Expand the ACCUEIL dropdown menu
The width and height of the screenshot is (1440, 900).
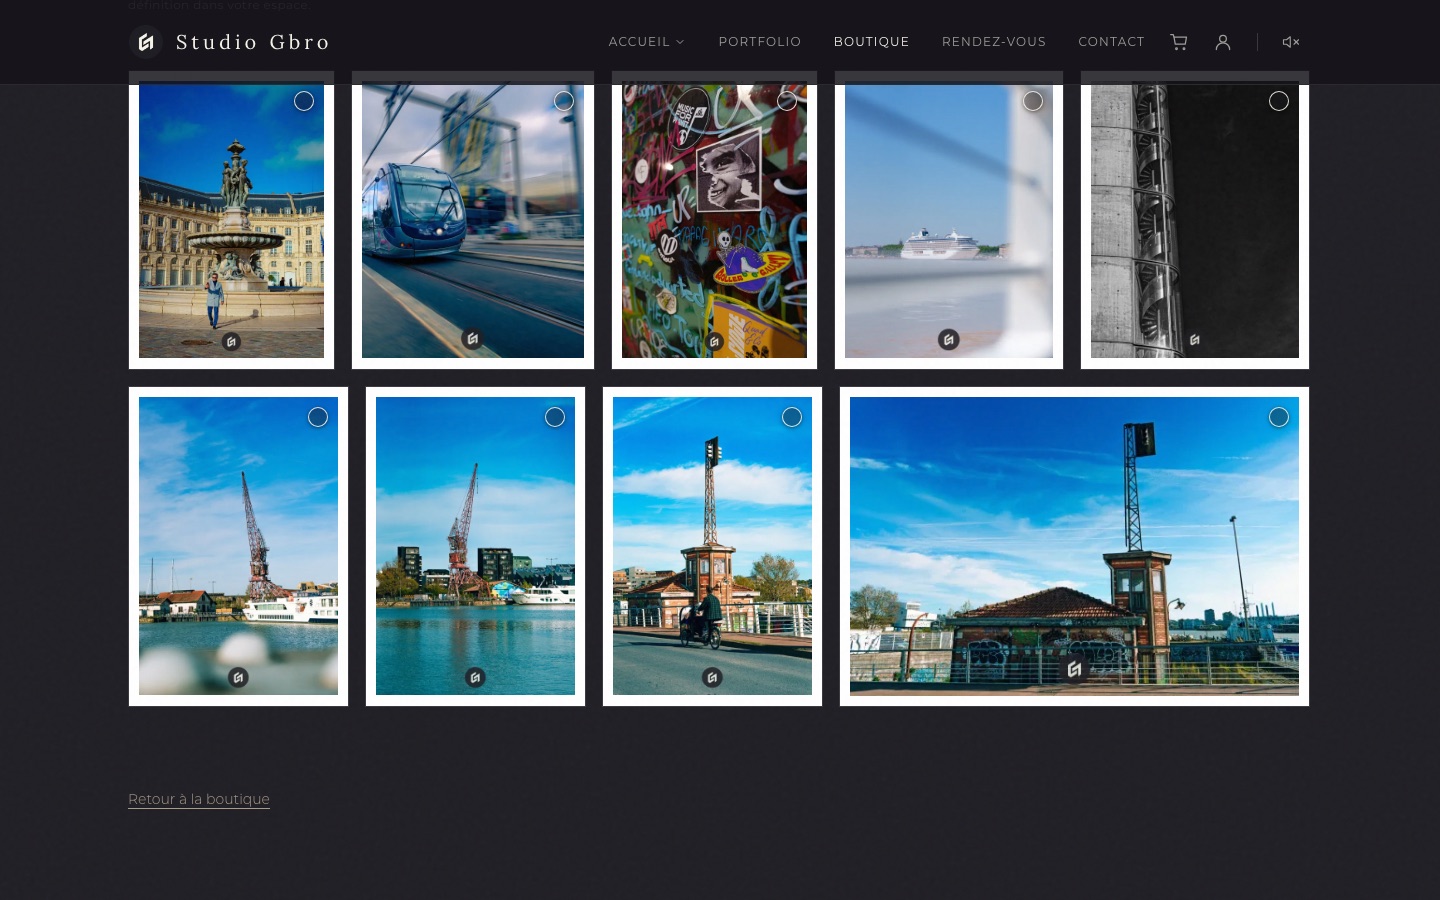coord(646,42)
